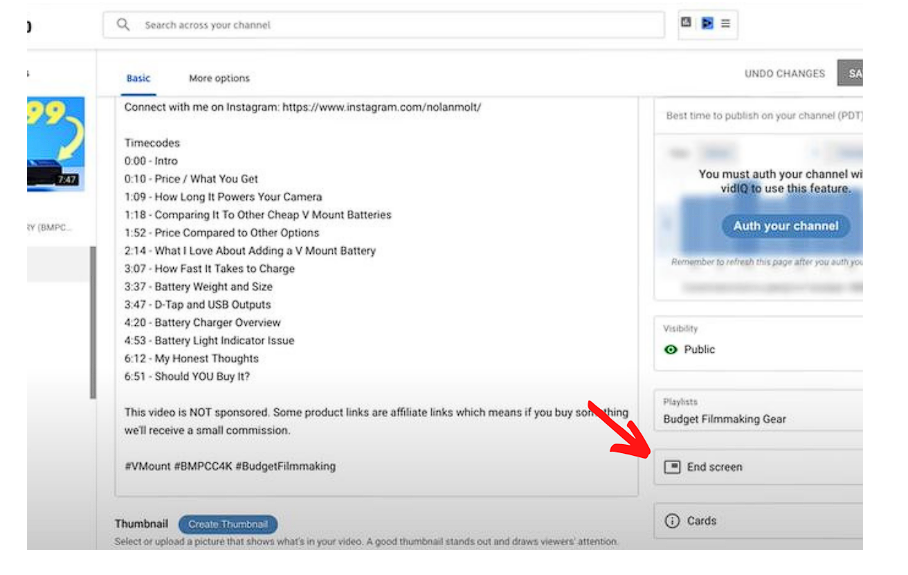This screenshot has width=908, height=575.
Task: Switch to the Basic tab
Action: (x=138, y=78)
